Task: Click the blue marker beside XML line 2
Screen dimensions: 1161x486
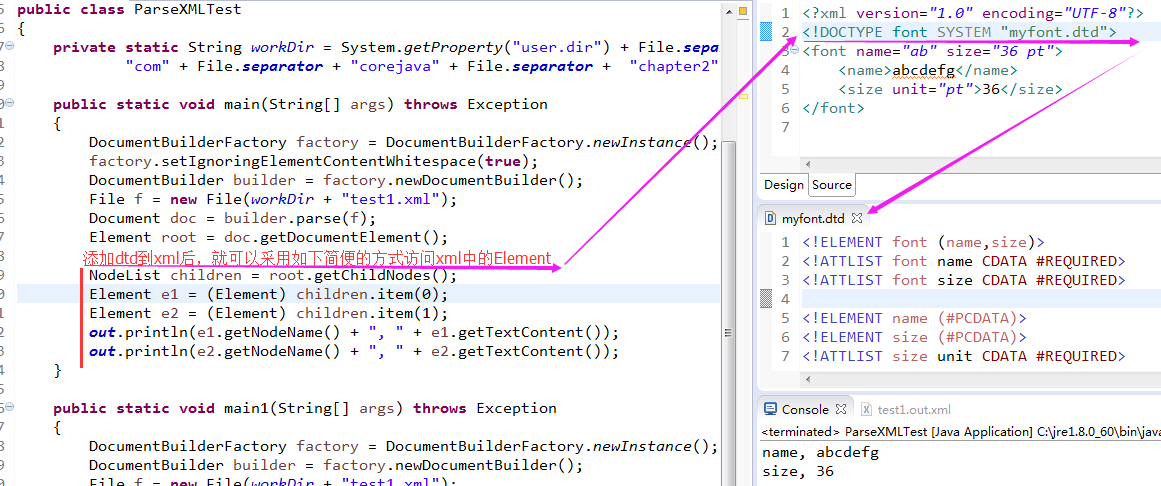Action: [x=766, y=32]
